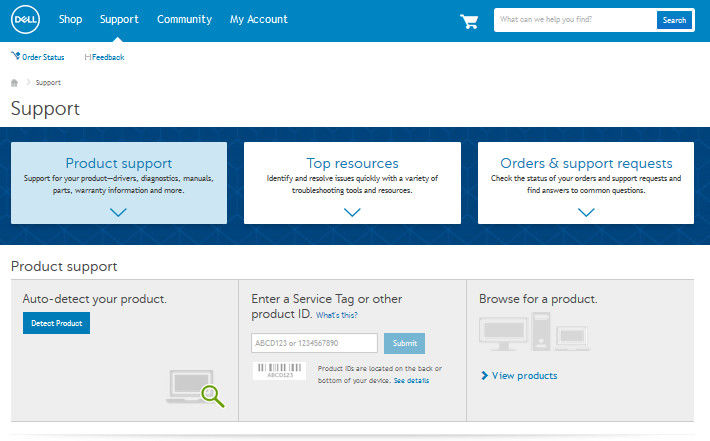Select the Orders & support requests card title

(586, 163)
